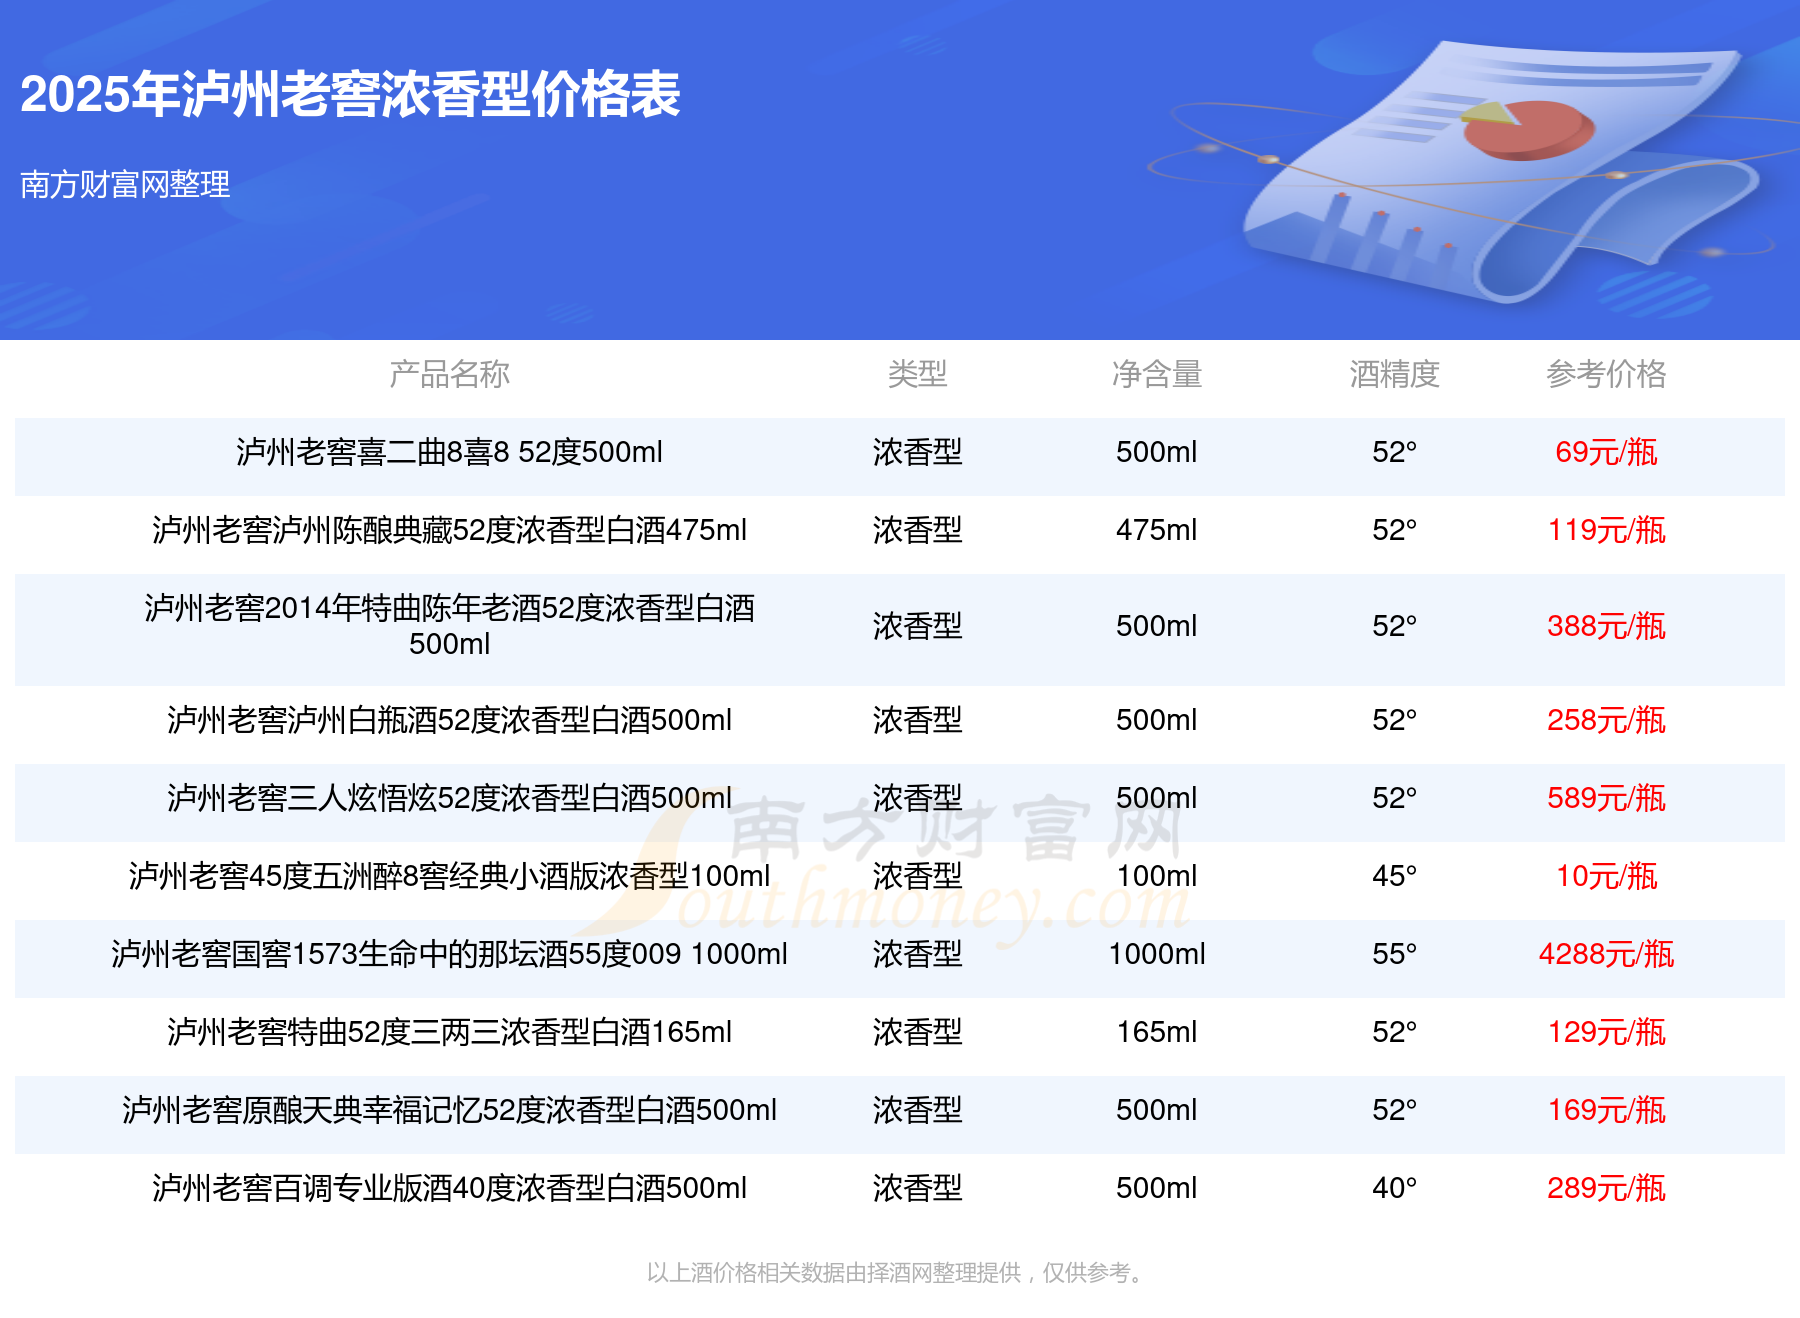Viewport: 1800px width, 1318px height.
Task: Click the 产品名称 column header
Action: pos(450,374)
